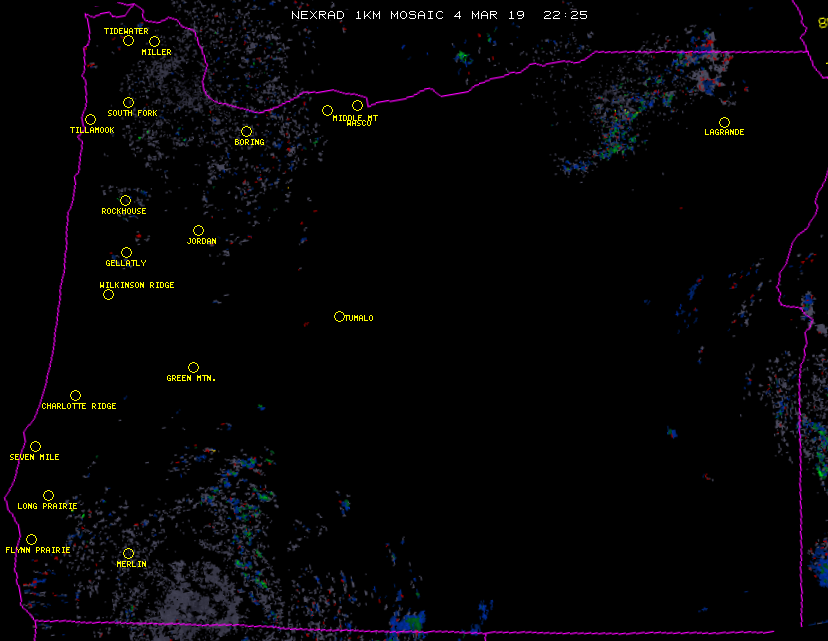The height and width of the screenshot is (641, 828).
Task: Select the Charlotte Ridge station marker
Action: tap(75, 396)
